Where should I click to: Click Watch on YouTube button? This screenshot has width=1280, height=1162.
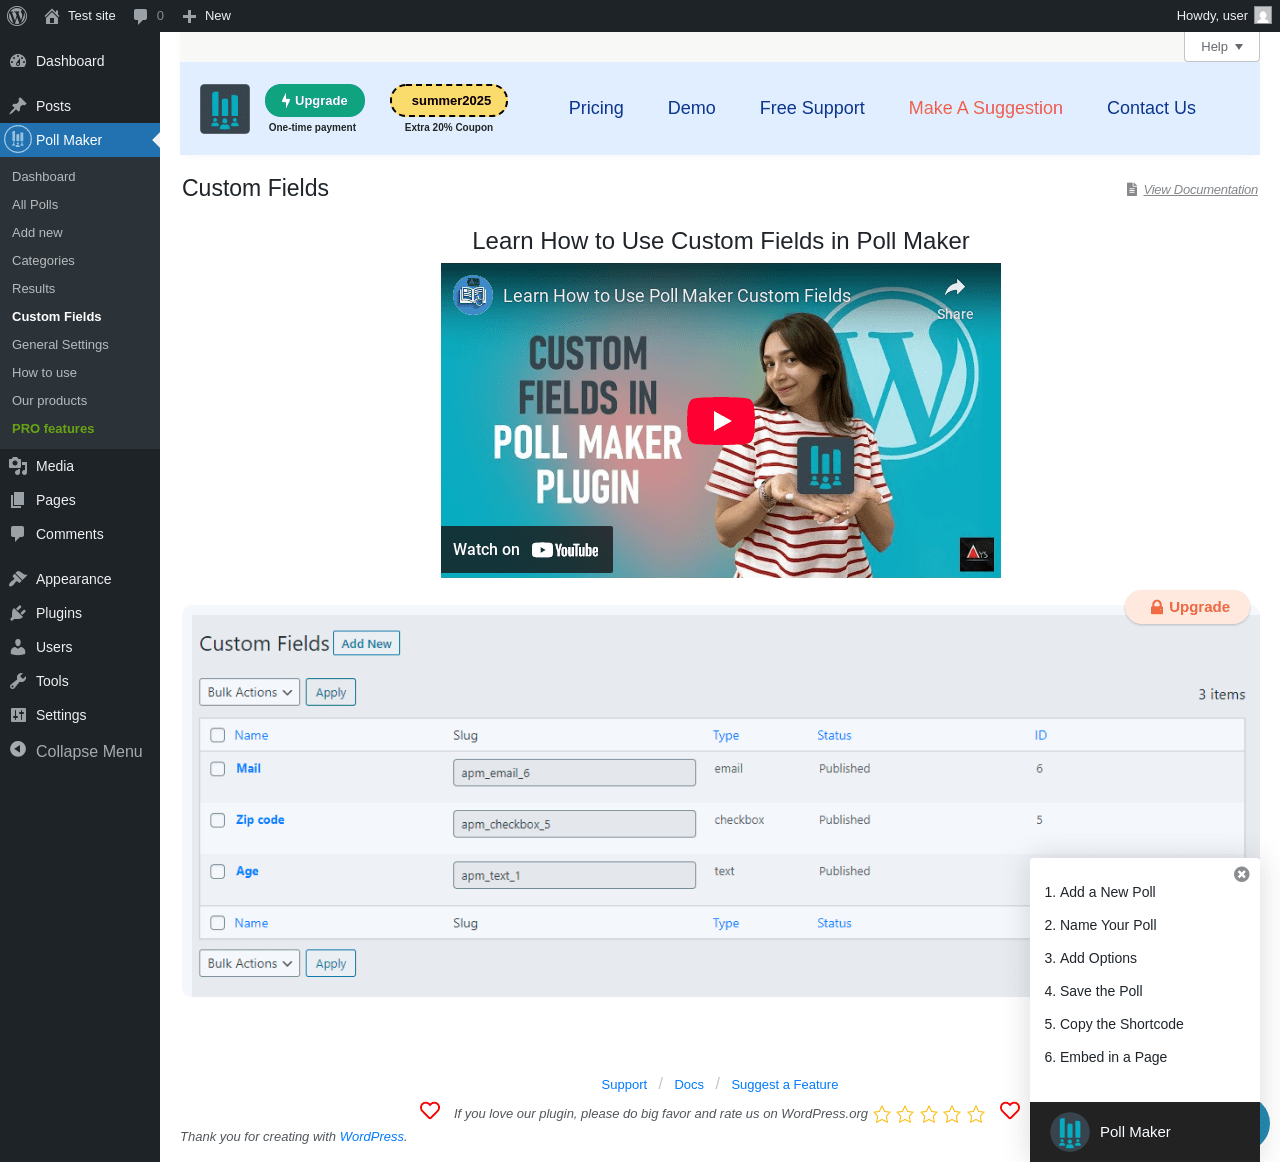click(x=526, y=550)
